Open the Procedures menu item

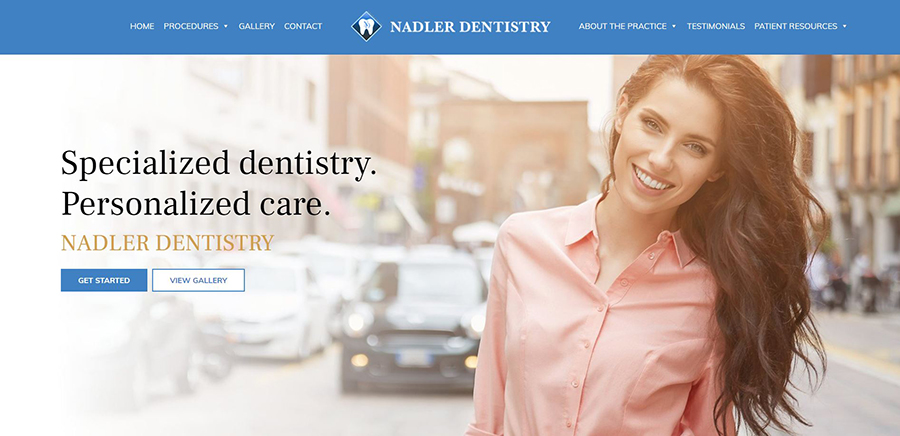191,26
